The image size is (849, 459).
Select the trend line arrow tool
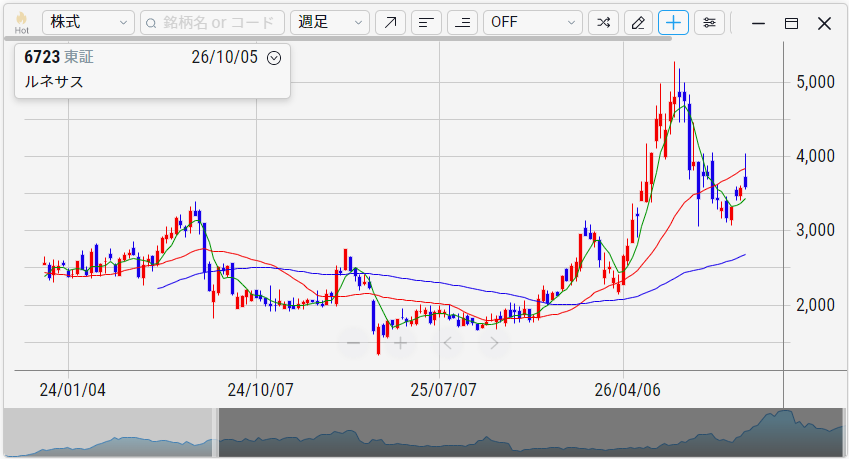coord(390,23)
